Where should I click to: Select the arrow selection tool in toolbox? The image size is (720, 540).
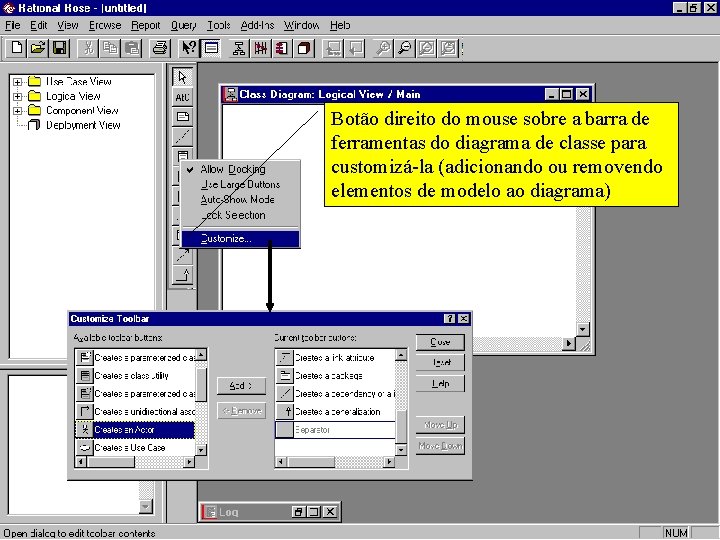click(x=182, y=77)
